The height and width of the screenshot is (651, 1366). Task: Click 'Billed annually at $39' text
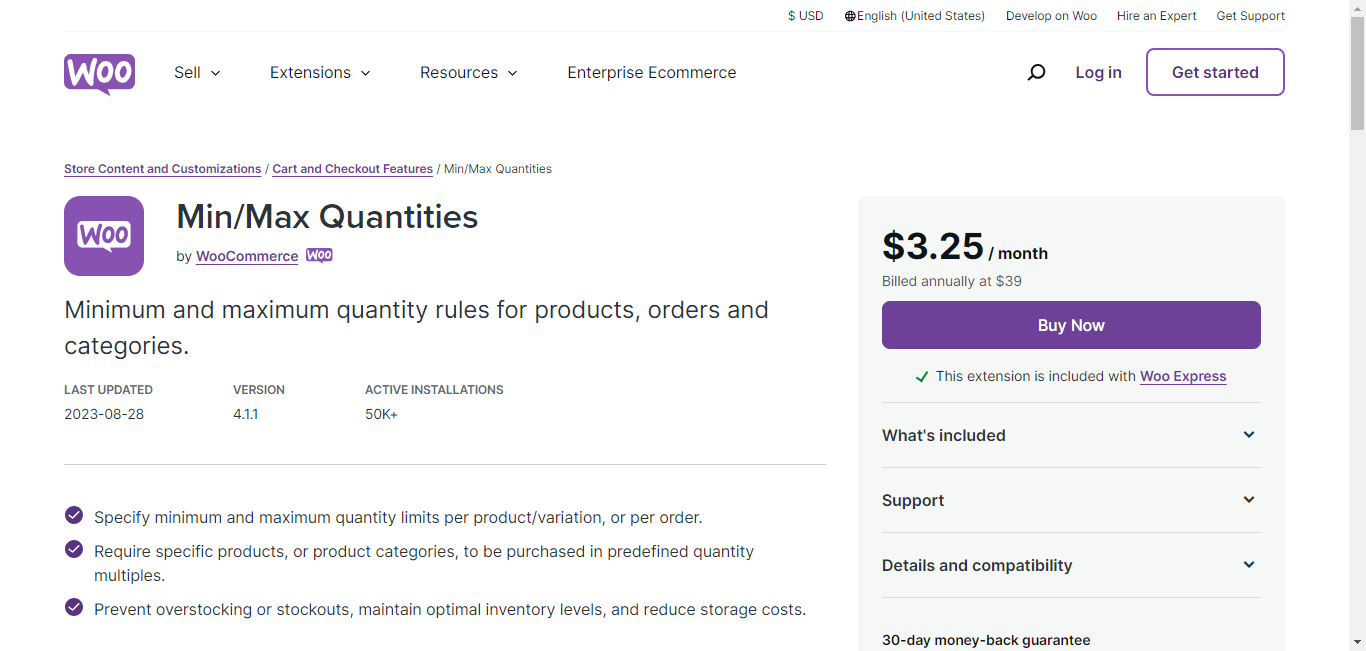tap(952, 281)
